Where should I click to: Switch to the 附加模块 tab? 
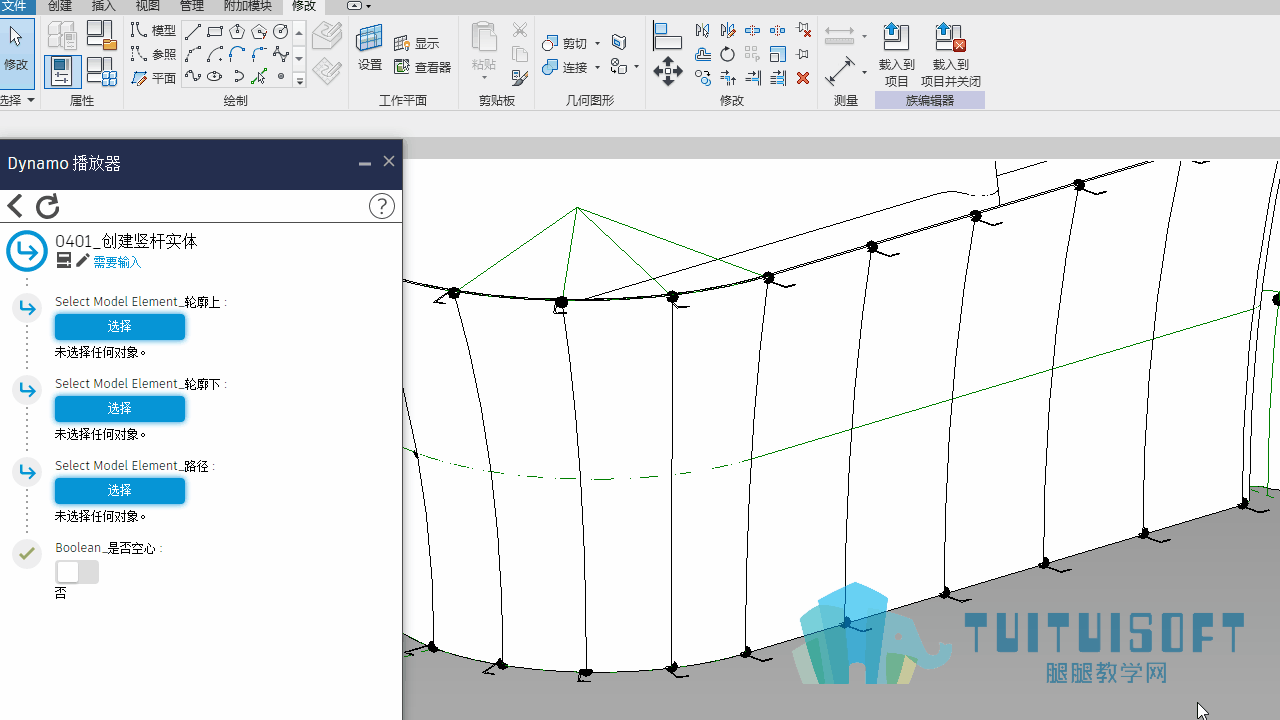coord(248,6)
